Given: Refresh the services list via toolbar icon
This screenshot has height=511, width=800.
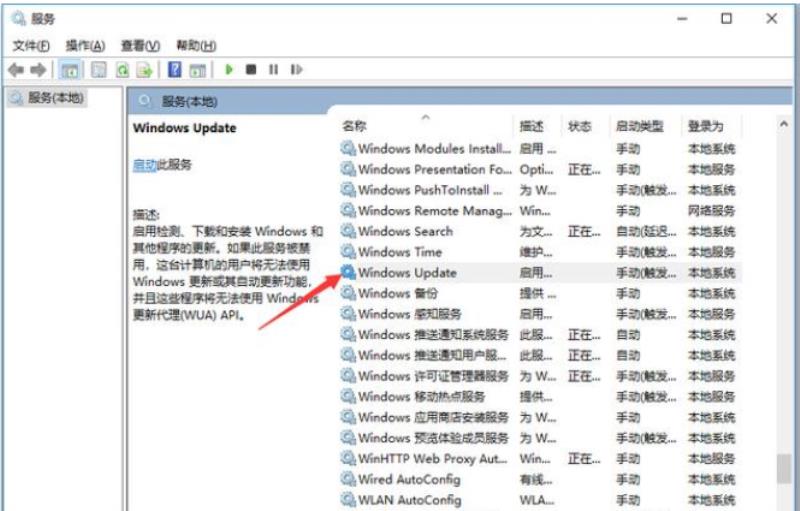Looking at the screenshot, I should (122, 69).
